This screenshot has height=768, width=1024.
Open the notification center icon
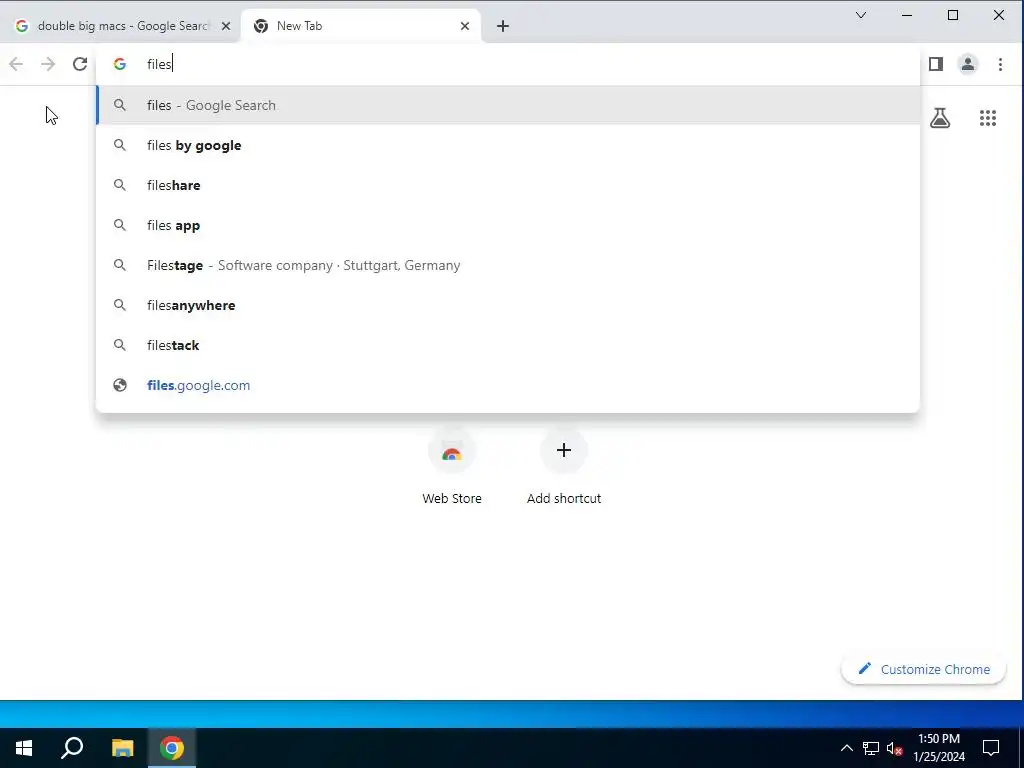pyautogui.click(x=991, y=748)
